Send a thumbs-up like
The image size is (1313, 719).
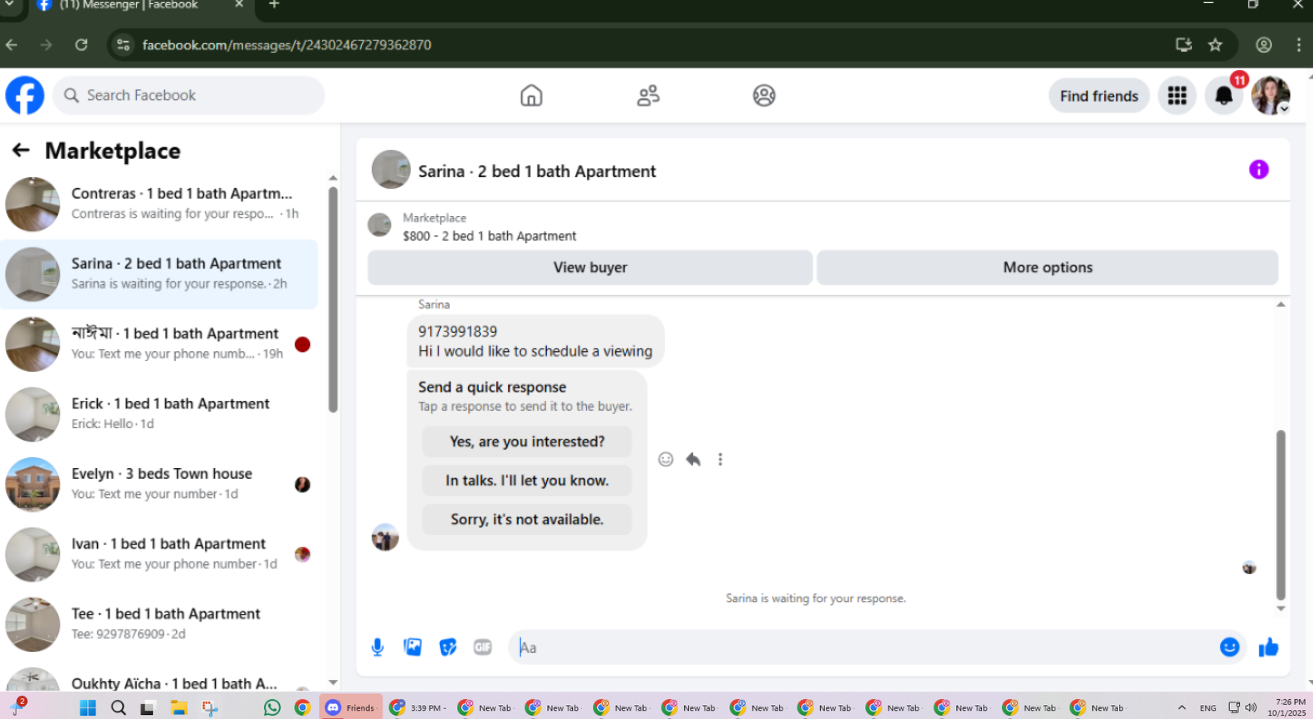click(1269, 647)
